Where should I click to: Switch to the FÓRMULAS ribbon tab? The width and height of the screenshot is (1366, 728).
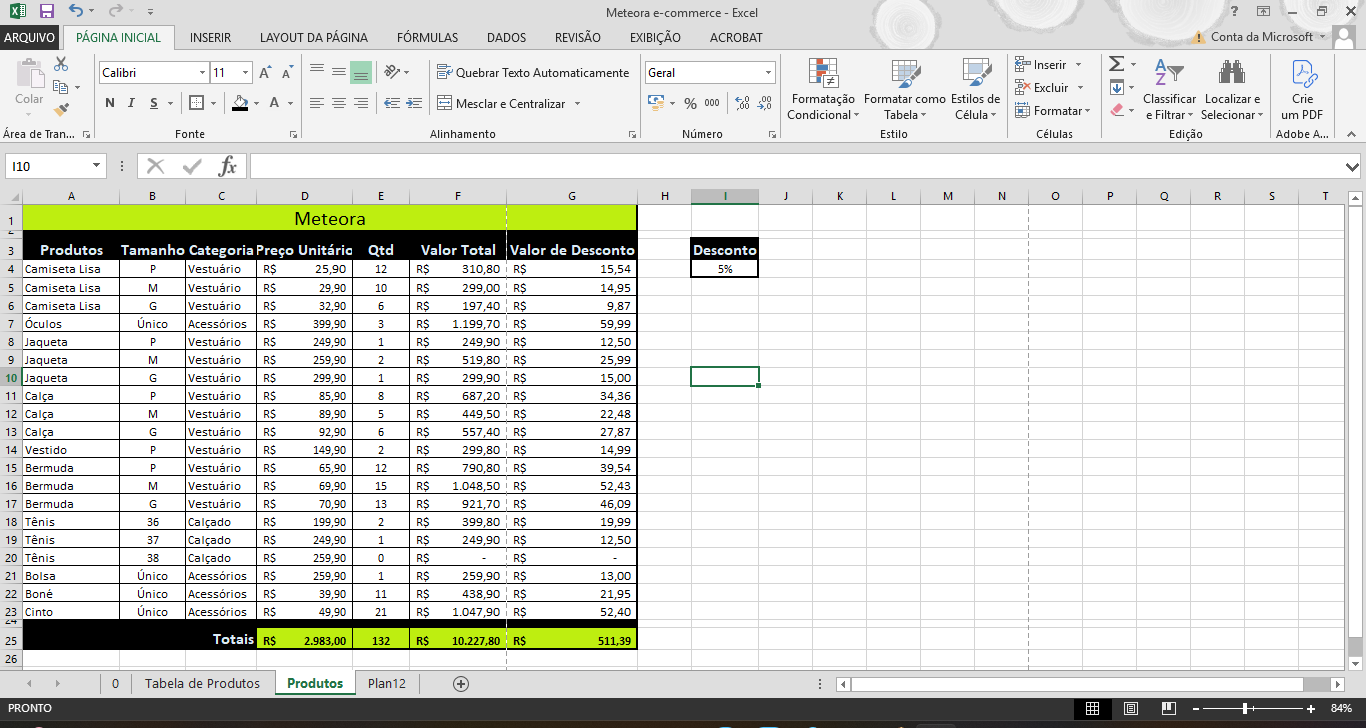pos(427,38)
